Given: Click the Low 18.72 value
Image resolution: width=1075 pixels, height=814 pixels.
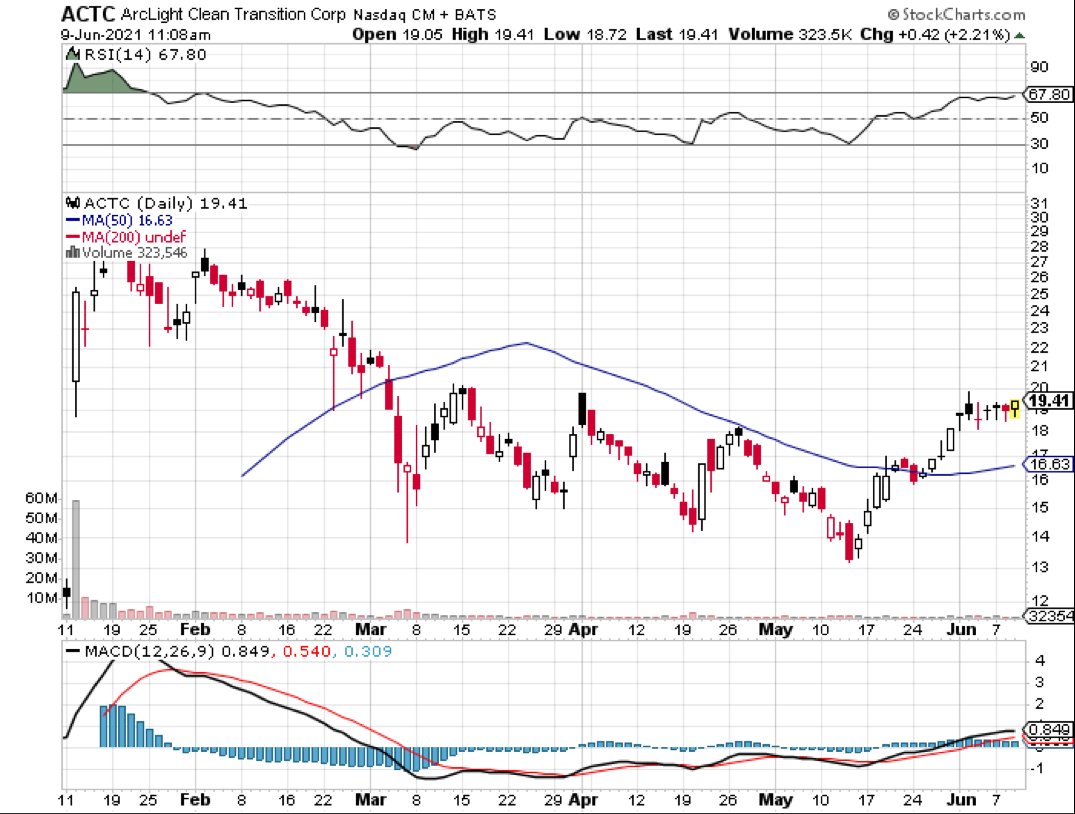Looking at the screenshot, I should point(585,34).
